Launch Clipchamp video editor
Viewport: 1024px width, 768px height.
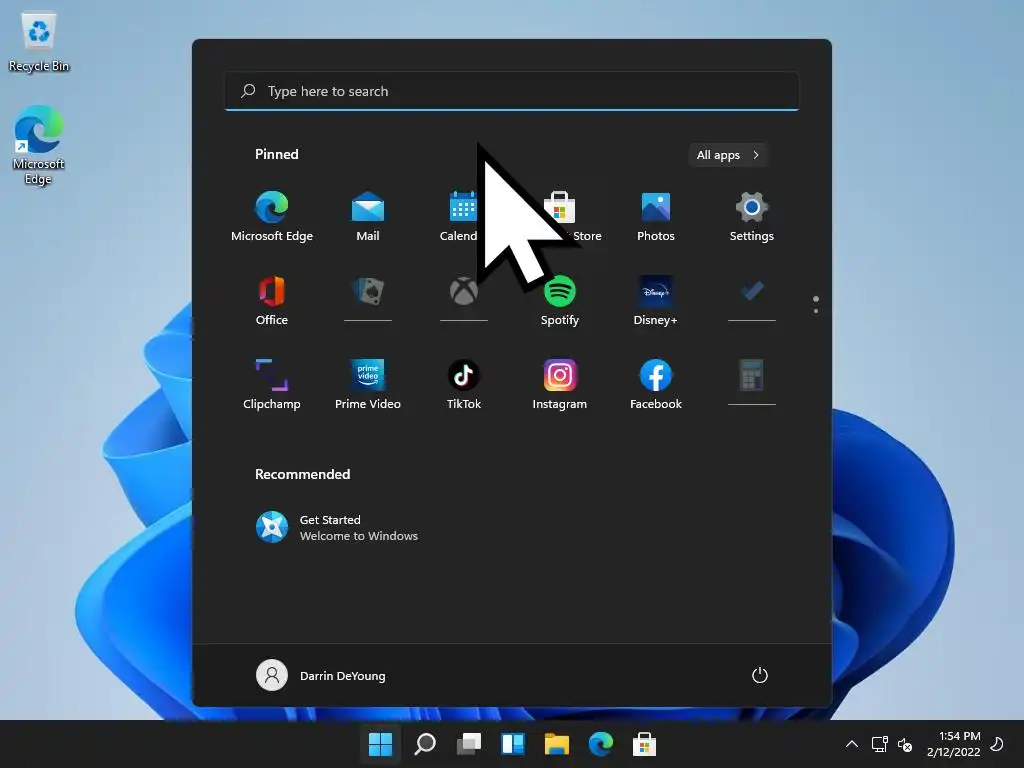(x=272, y=385)
